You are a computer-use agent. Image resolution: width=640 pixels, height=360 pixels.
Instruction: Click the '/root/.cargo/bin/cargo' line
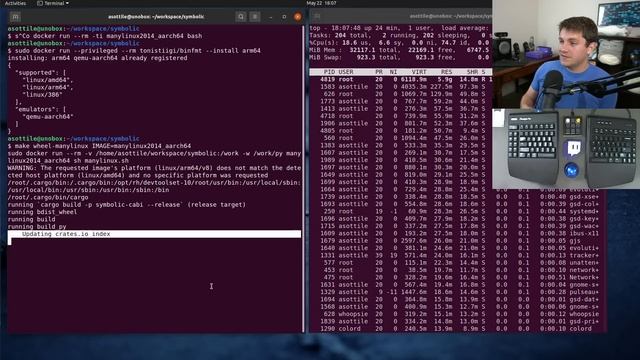coord(48,197)
